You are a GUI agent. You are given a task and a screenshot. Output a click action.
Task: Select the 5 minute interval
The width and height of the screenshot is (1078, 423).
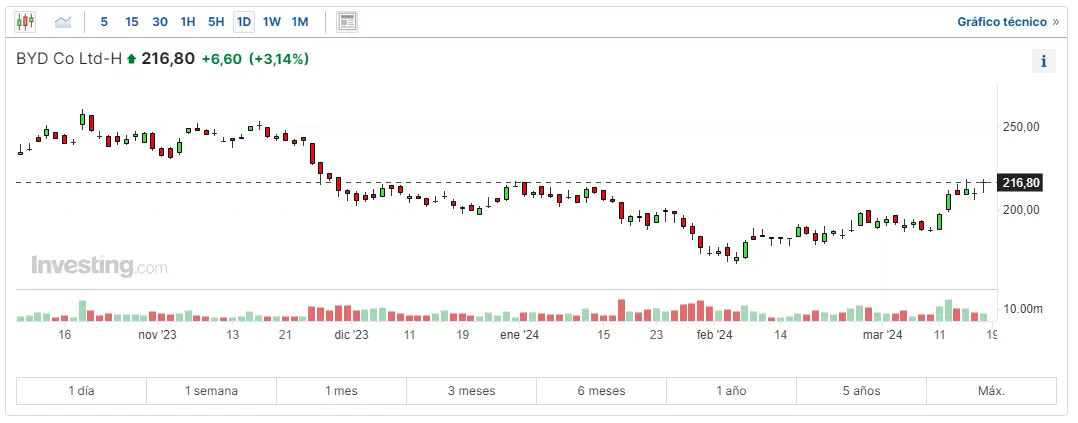(104, 21)
